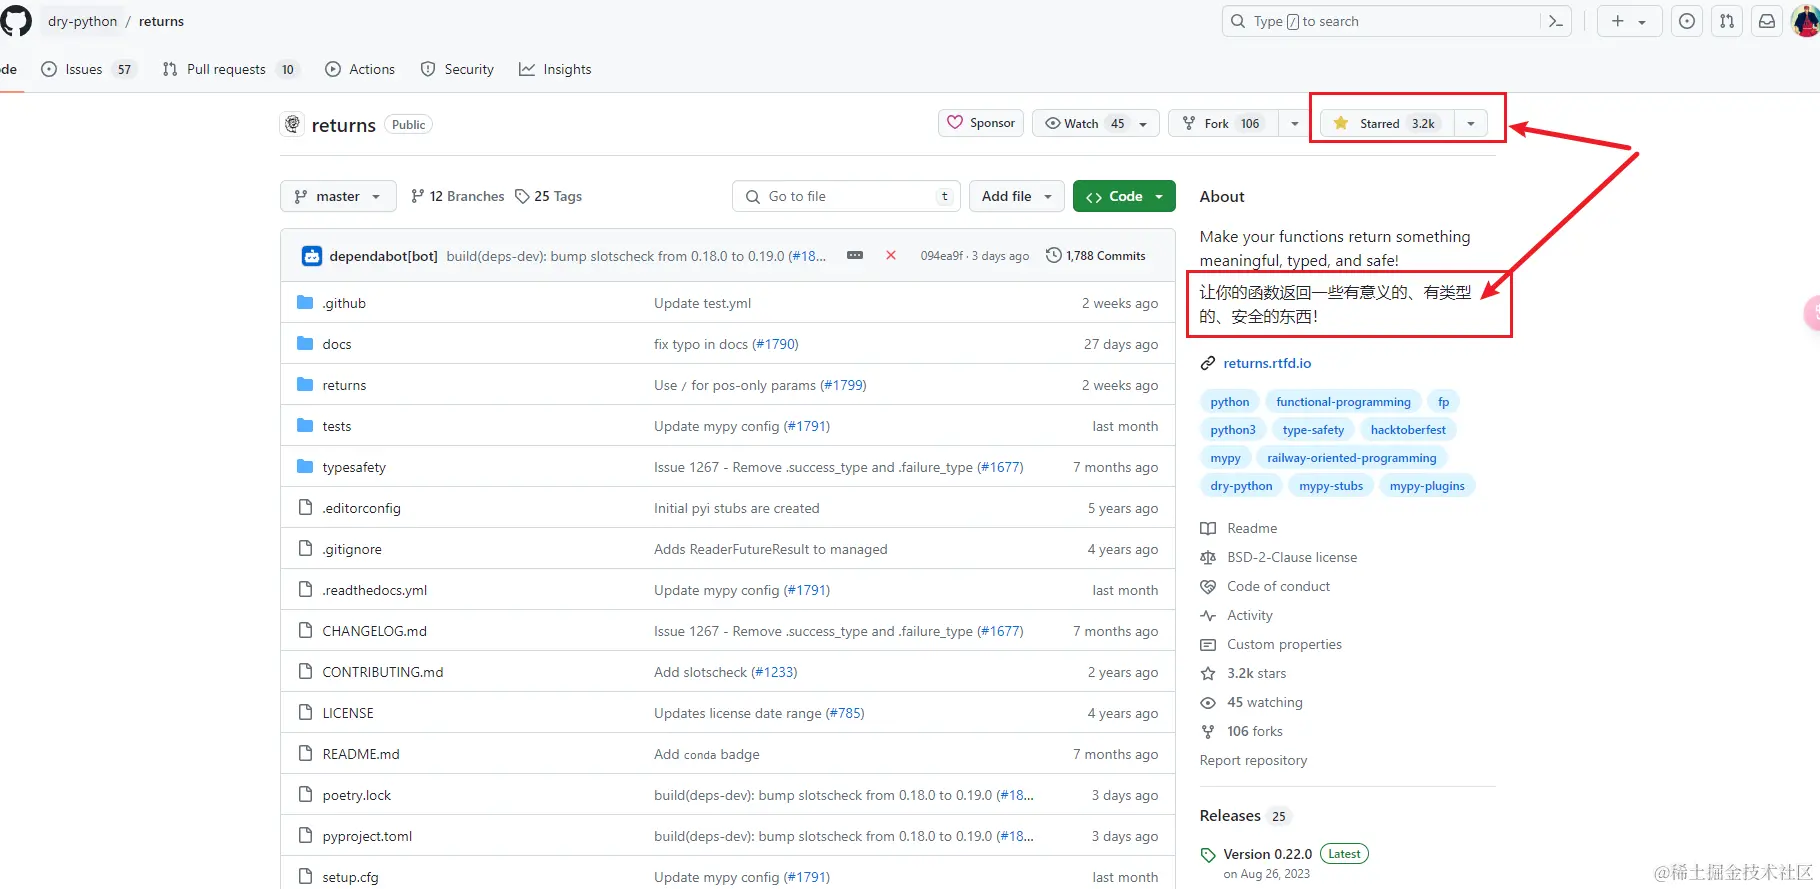Open the CONTRIBUTING.md file
The width and height of the screenshot is (1820, 889).
(383, 672)
